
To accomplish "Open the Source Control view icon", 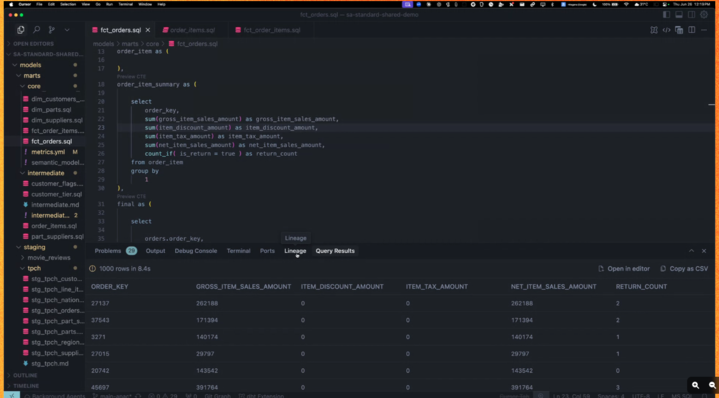I will coord(52,30).
